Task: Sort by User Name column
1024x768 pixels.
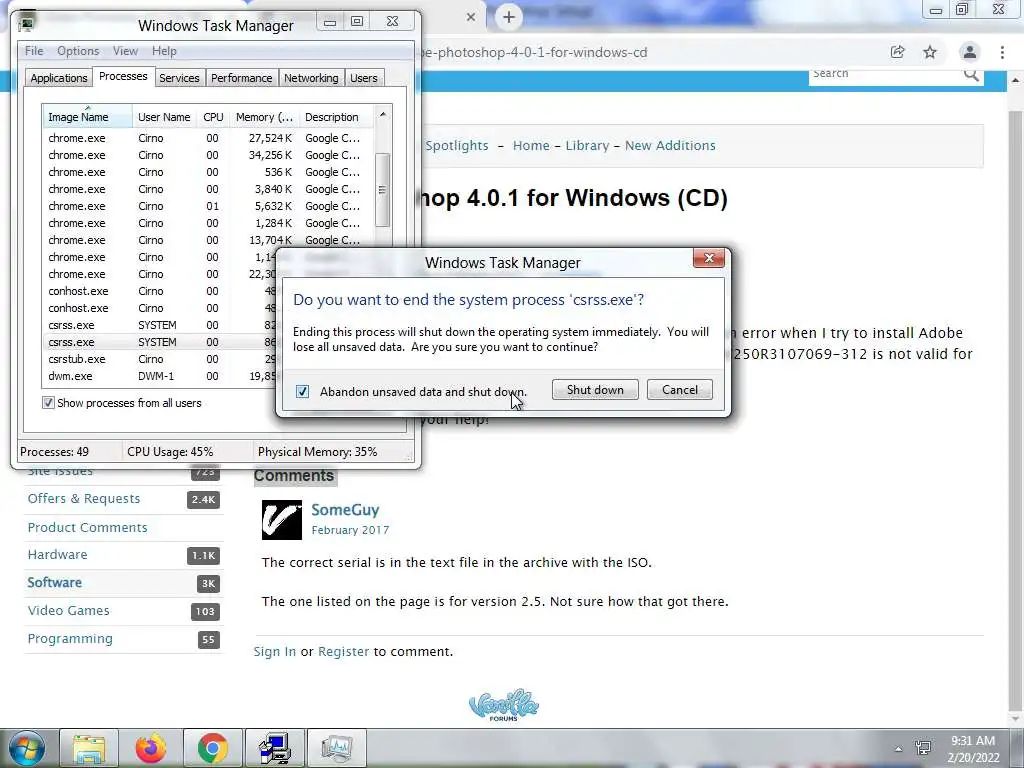Action: pyautogui.click(x=164, y=117)
